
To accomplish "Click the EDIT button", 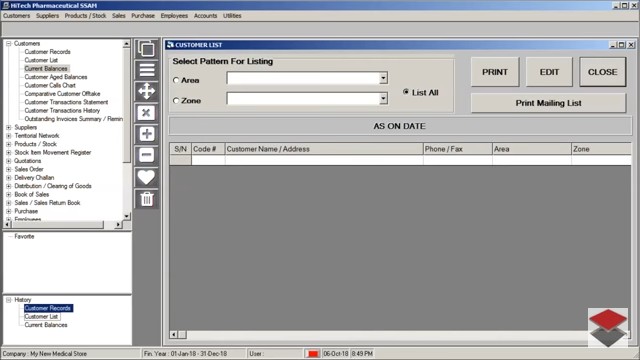I will click(x=549, y=72).
